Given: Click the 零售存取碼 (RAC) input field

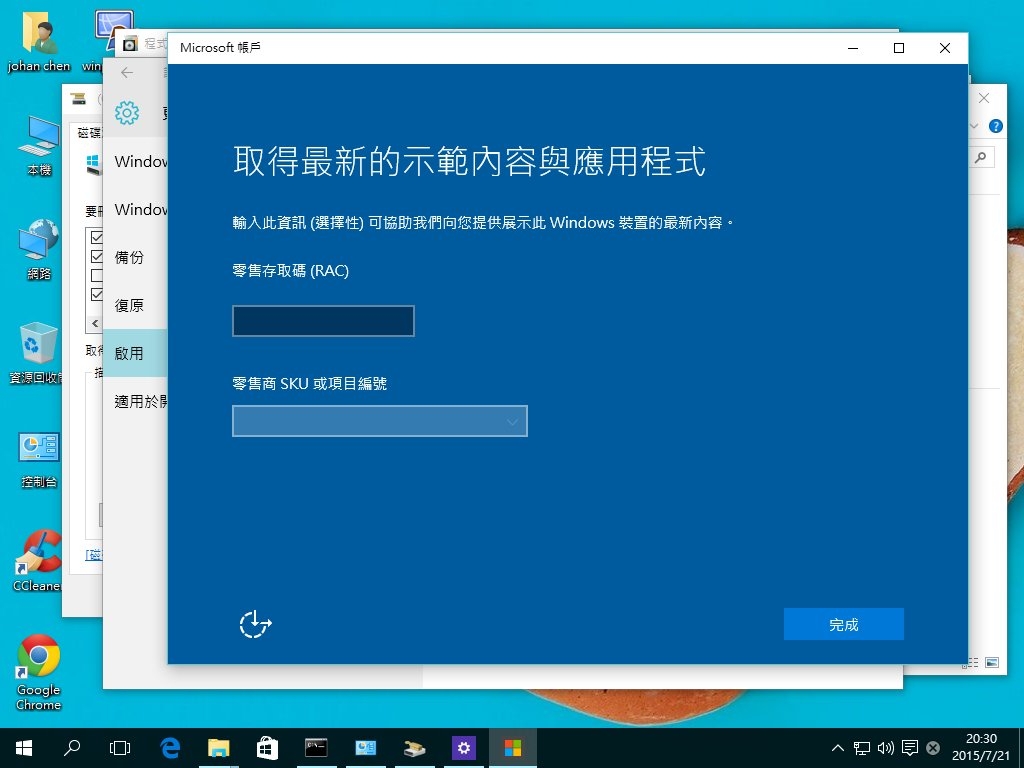Looking at the screenshot, I should tap(323, 321).
